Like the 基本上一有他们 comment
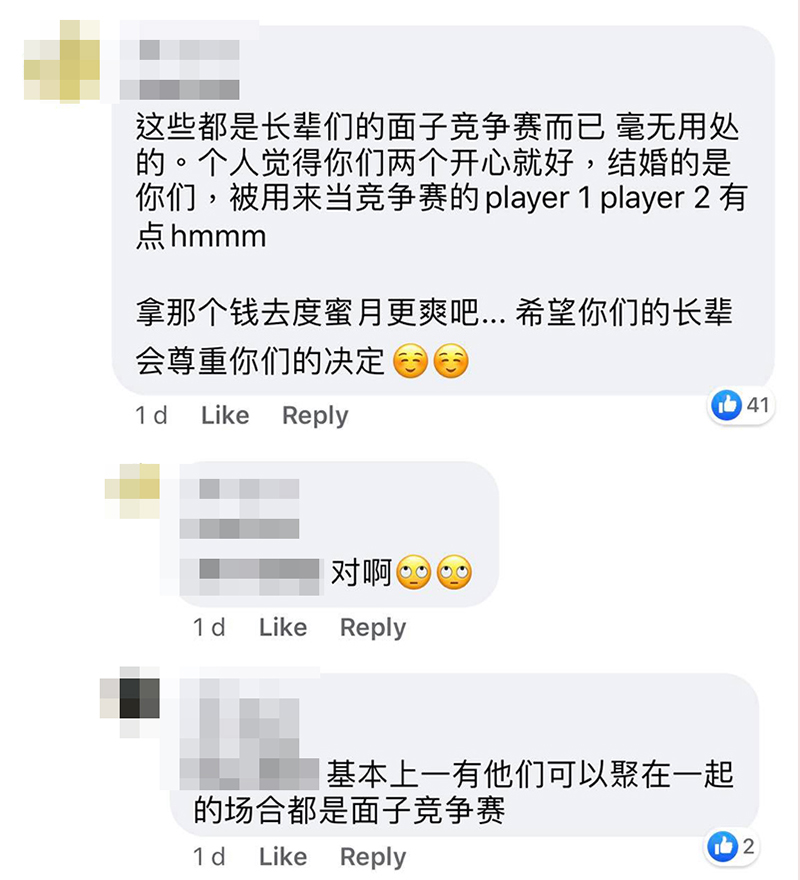 coord(283,857)
